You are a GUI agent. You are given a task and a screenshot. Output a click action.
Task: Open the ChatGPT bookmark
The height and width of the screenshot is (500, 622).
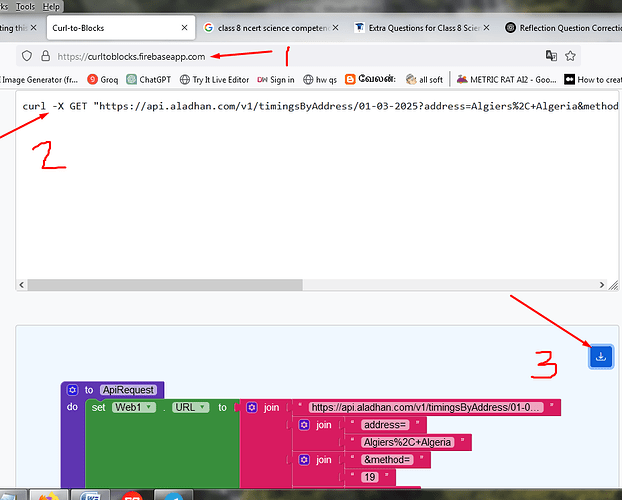click(x=149, y=80)
